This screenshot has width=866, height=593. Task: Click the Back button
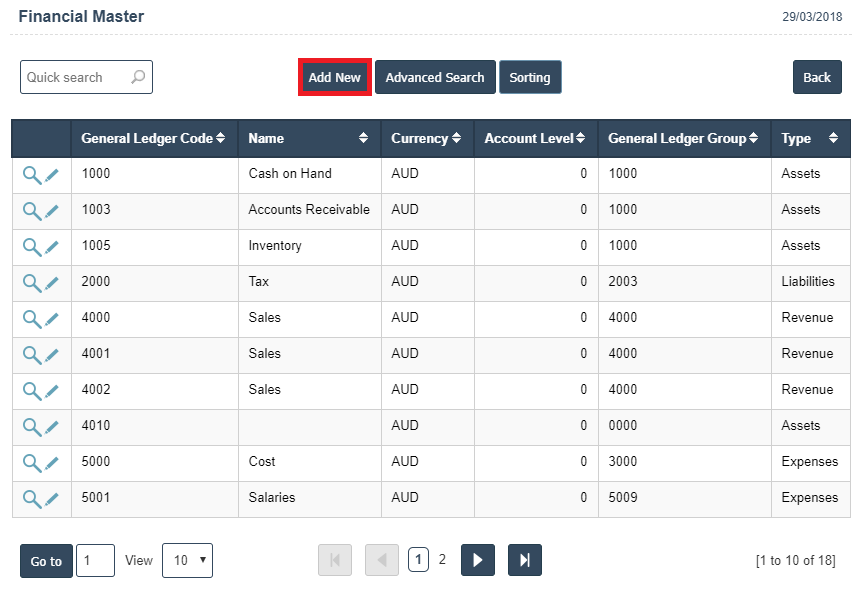(x=817, y=77)
